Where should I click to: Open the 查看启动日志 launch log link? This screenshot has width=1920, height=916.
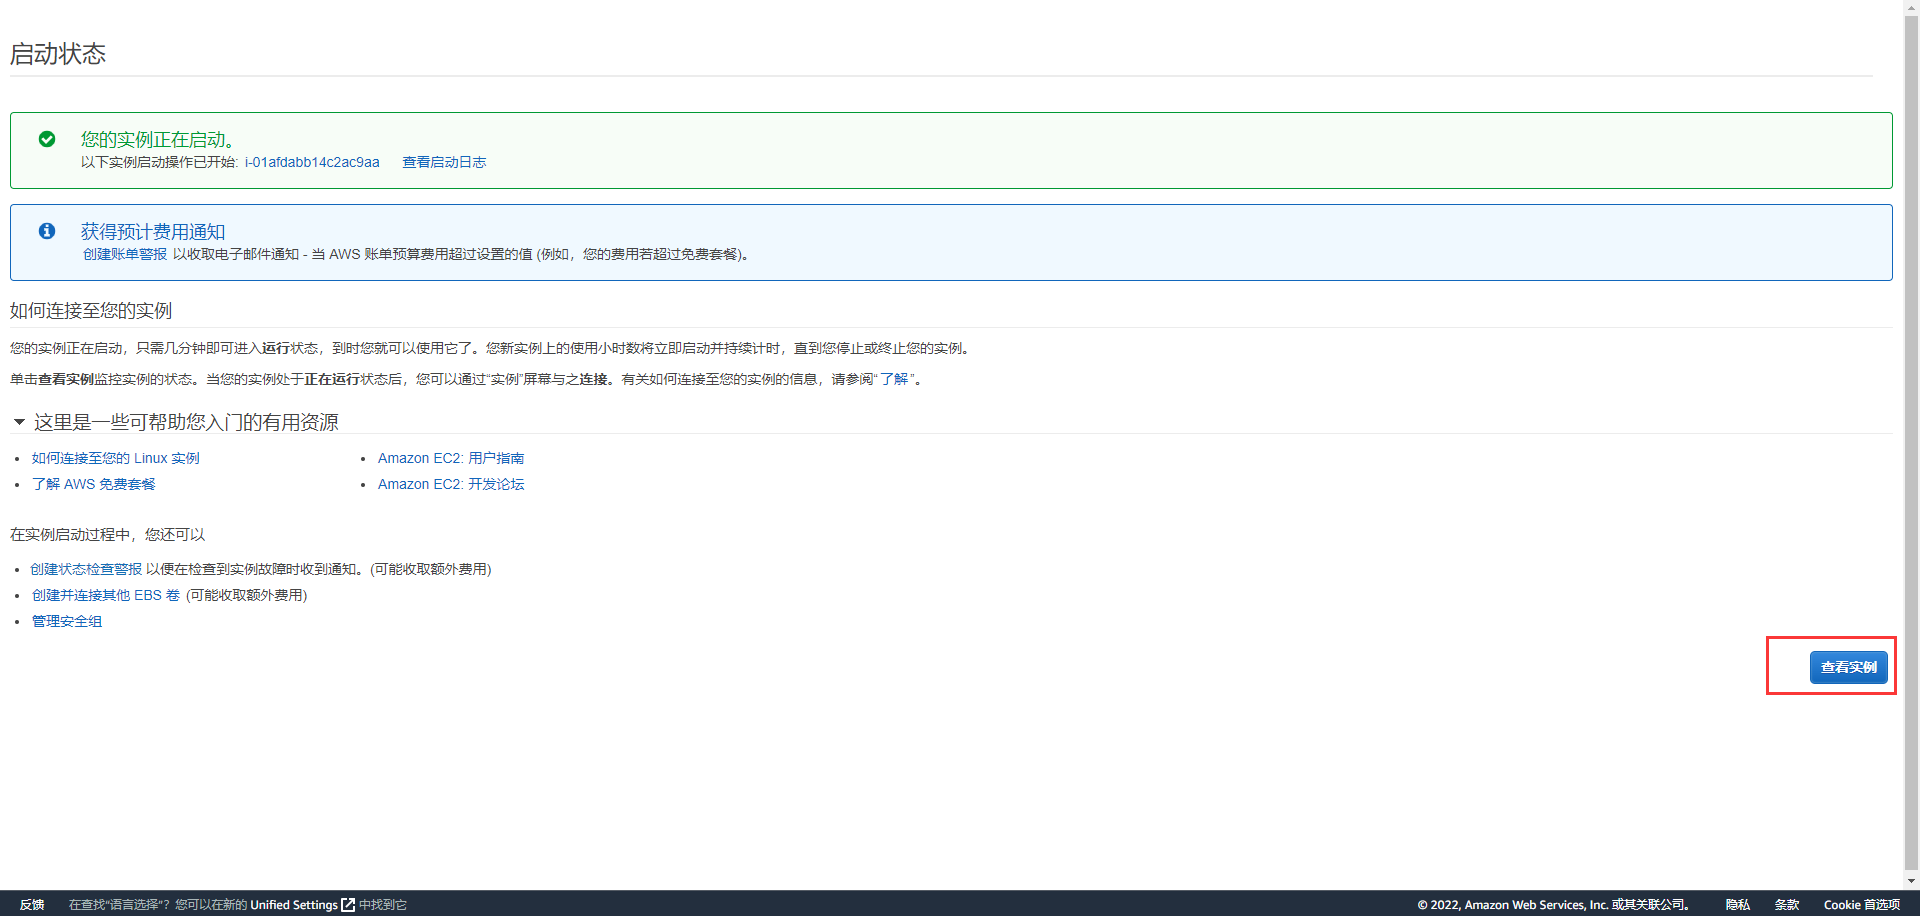444,162
